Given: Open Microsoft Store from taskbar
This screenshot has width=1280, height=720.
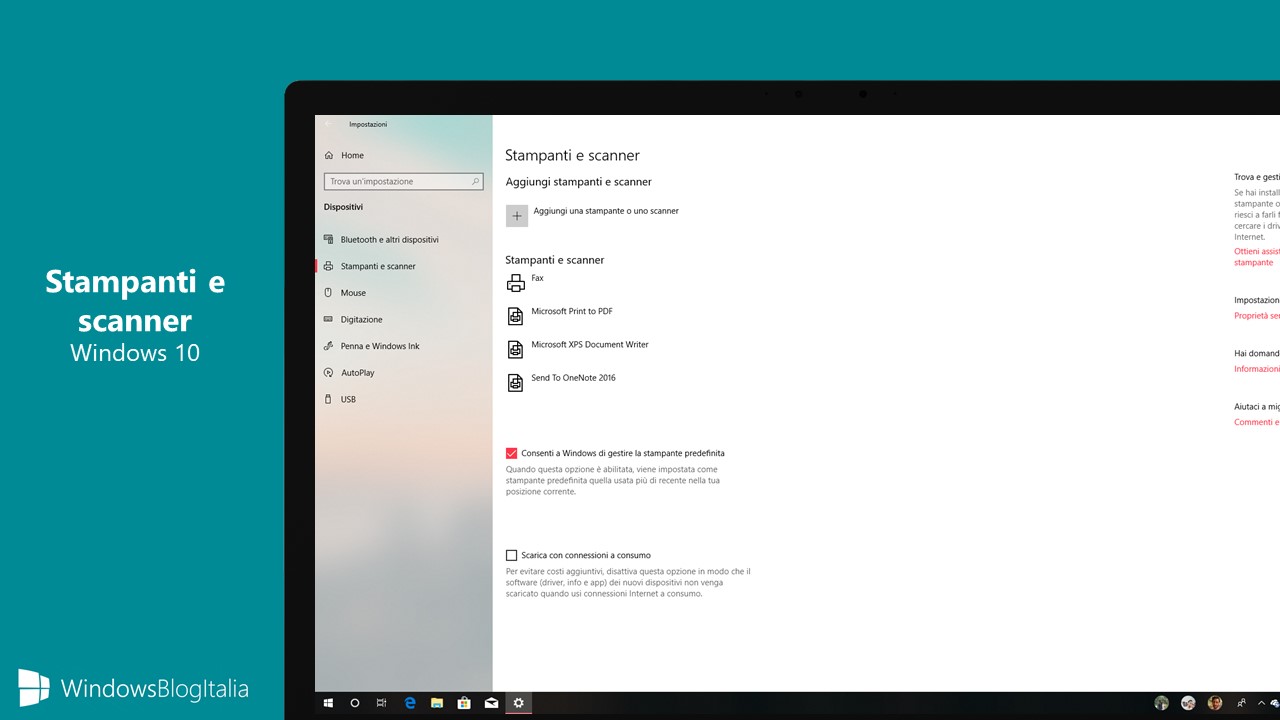Looking at the screenshot, I should [464, 703].
